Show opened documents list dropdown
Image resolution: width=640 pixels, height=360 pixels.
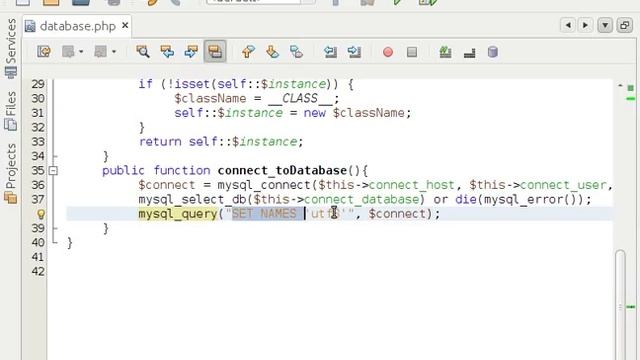pyautogui.click(x=605, y=25)
